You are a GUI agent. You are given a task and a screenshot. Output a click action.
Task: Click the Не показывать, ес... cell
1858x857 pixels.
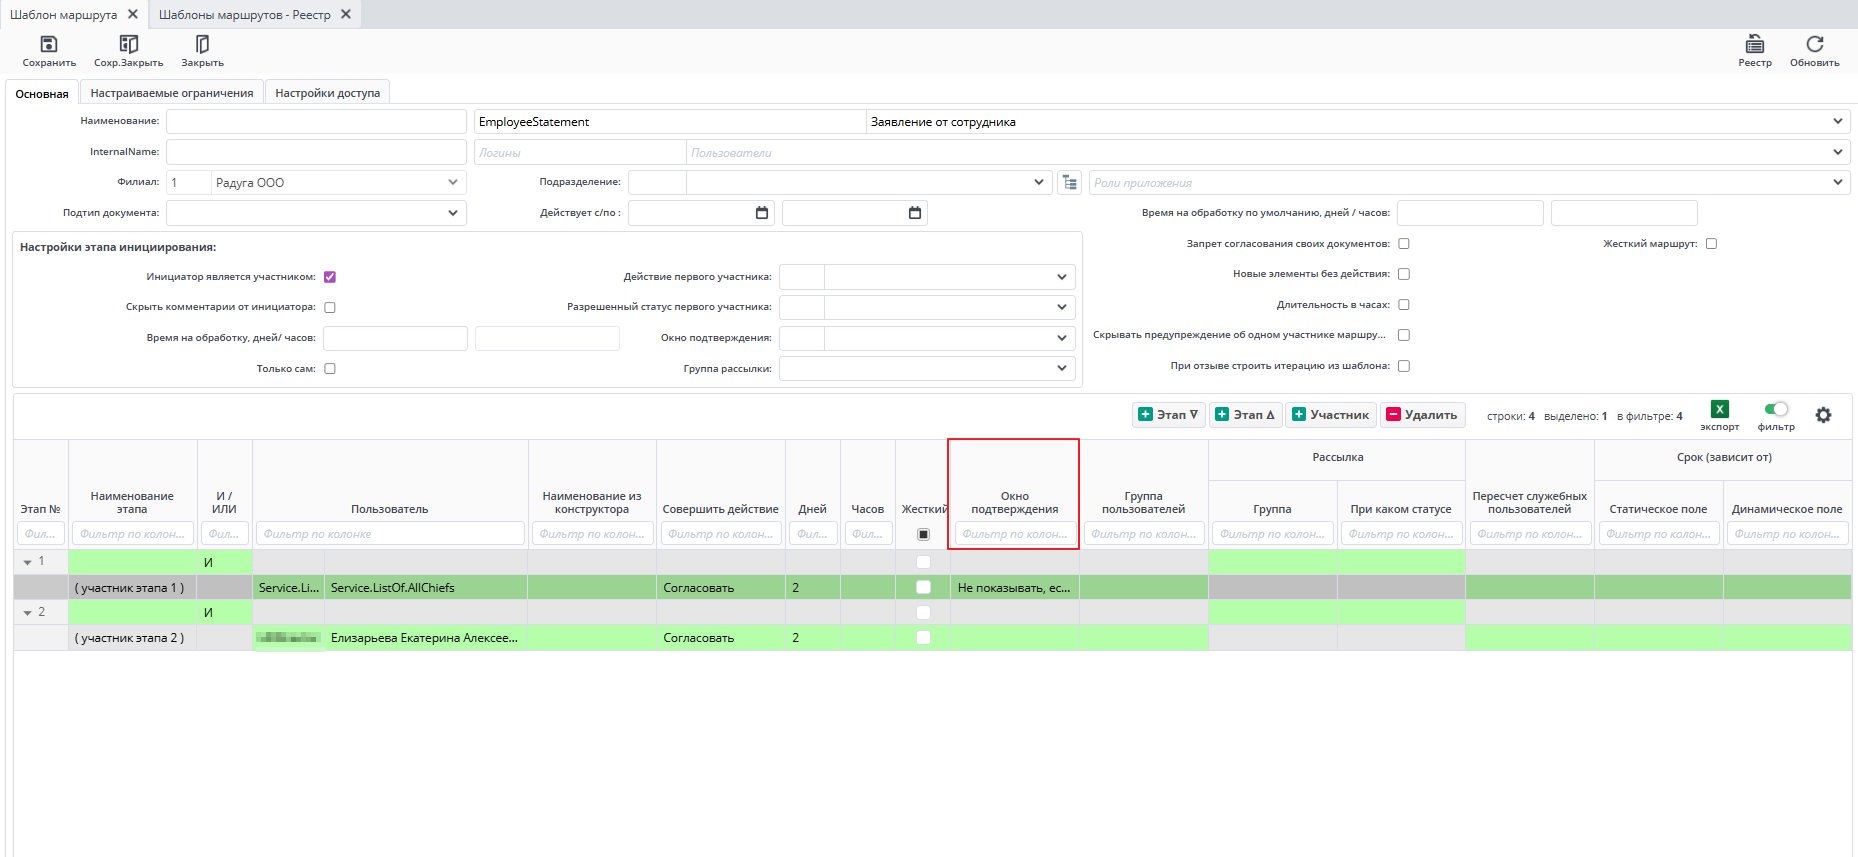click(x=1014, y=587)
